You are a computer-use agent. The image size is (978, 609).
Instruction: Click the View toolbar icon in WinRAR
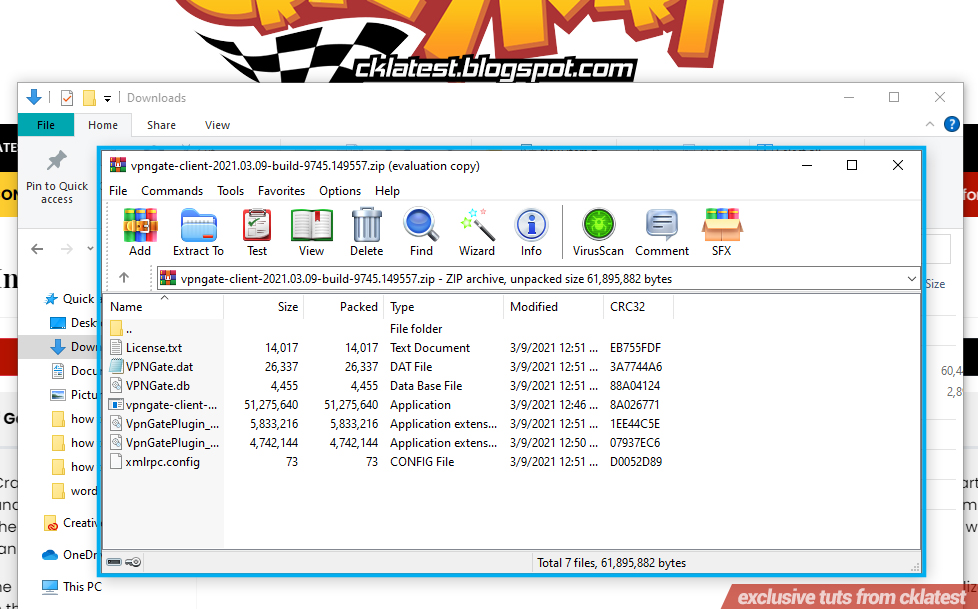[x=311, y=225]
